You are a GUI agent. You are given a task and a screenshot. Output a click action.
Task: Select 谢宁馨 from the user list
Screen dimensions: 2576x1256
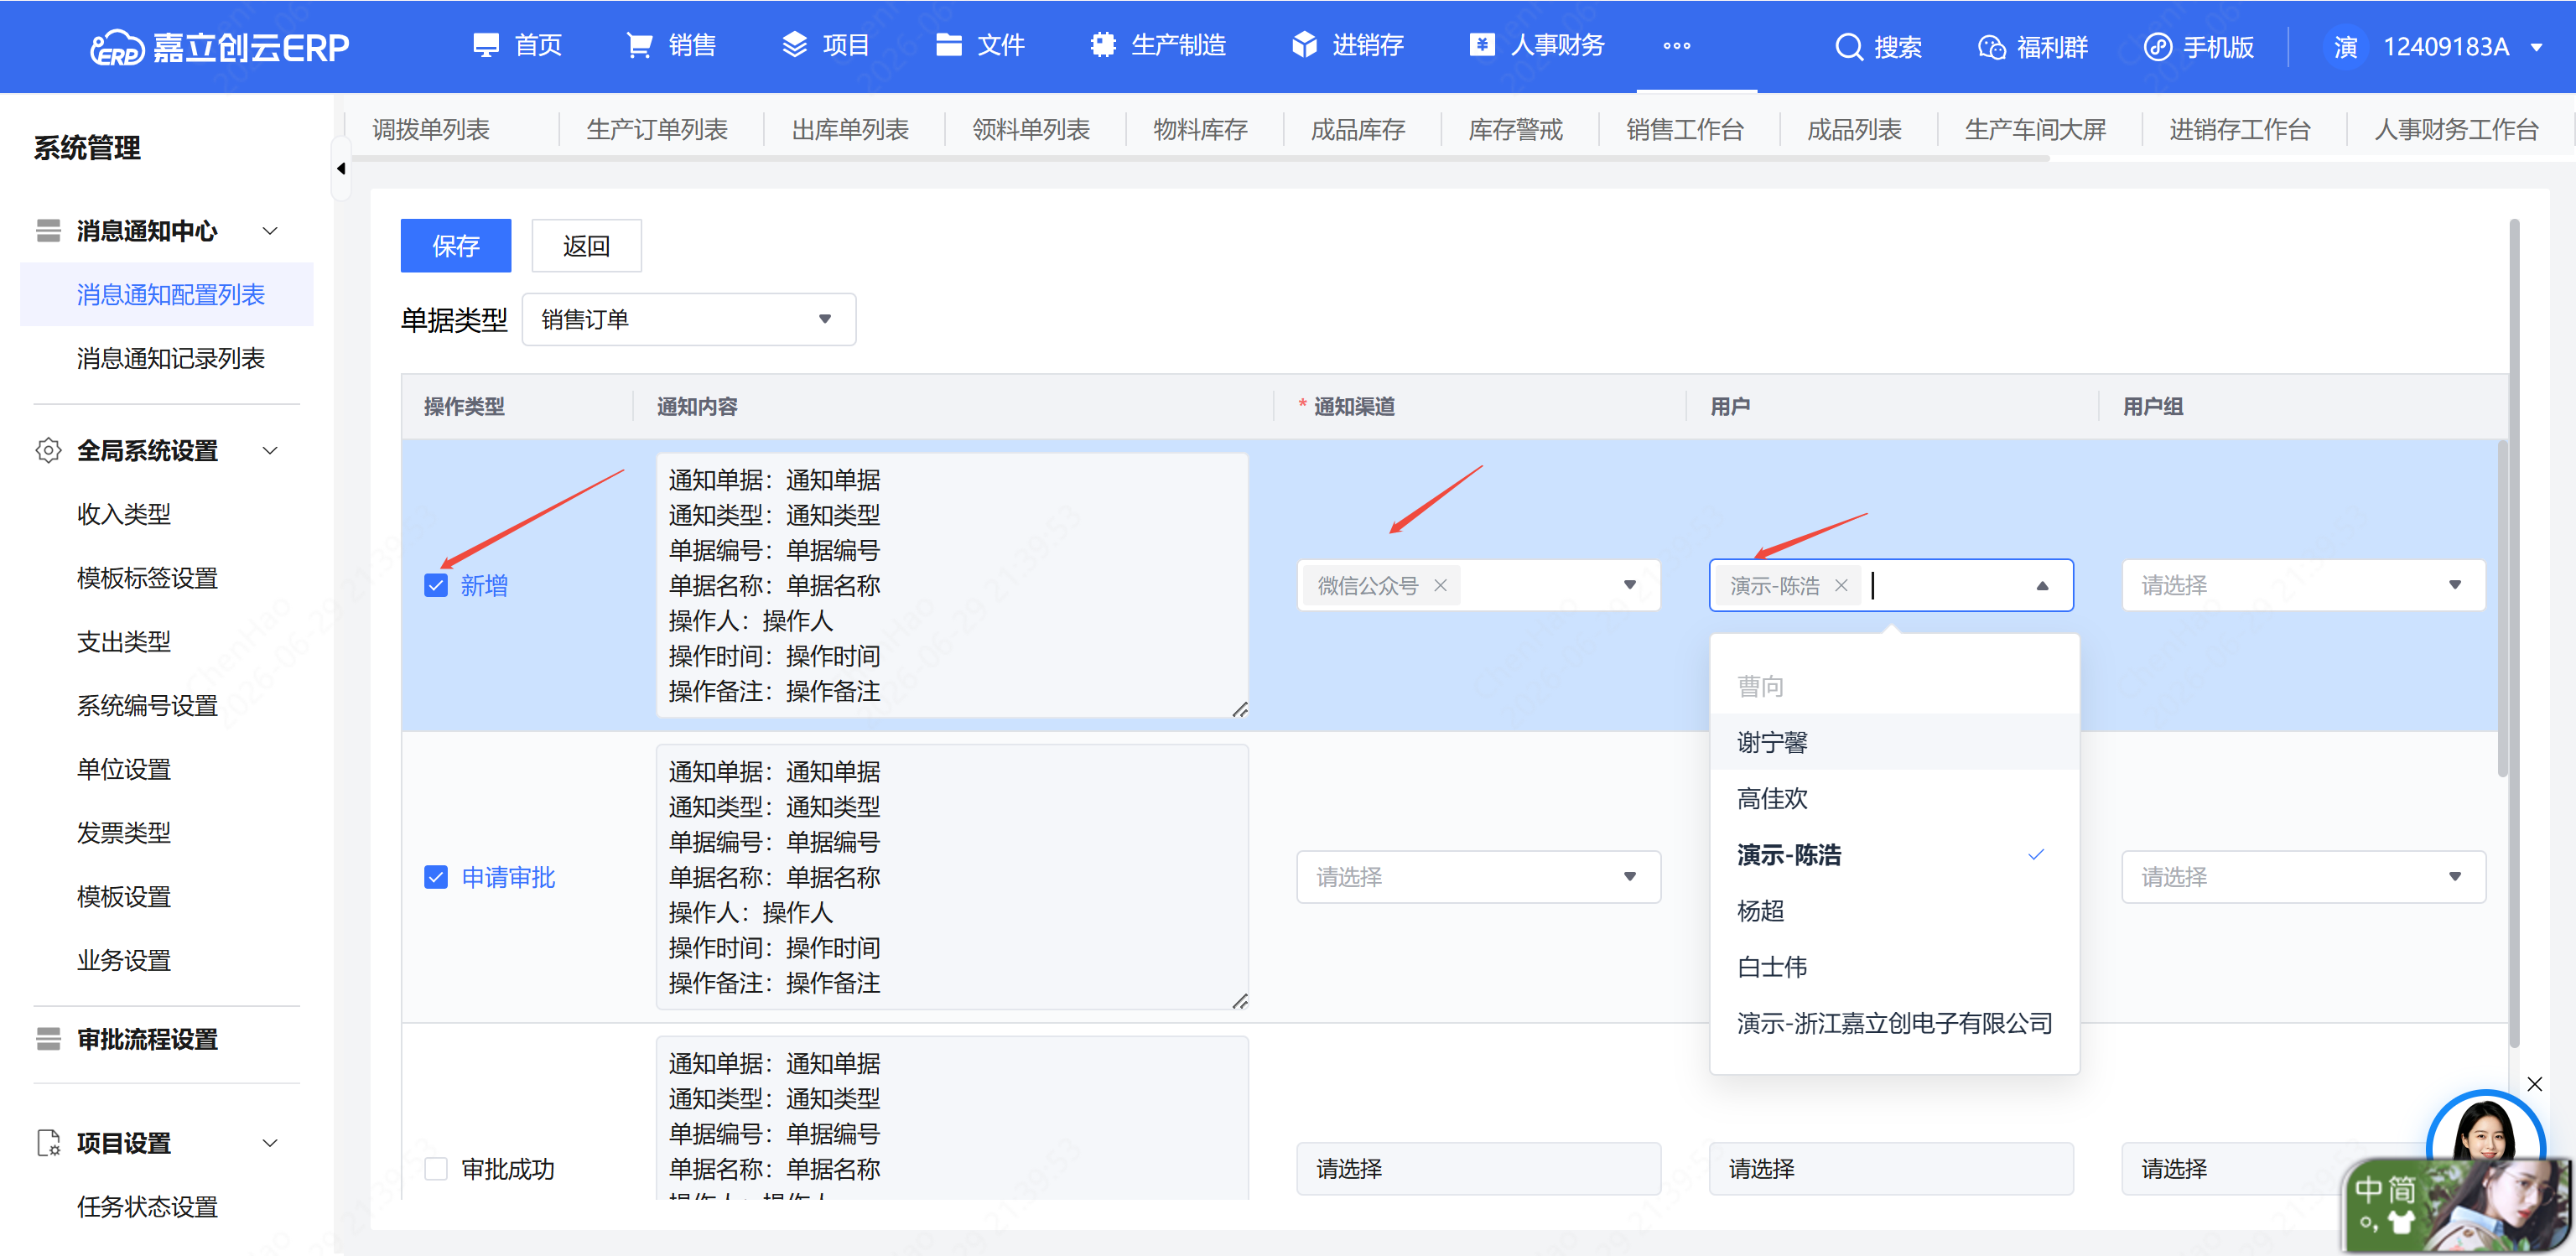(1894, 742)
